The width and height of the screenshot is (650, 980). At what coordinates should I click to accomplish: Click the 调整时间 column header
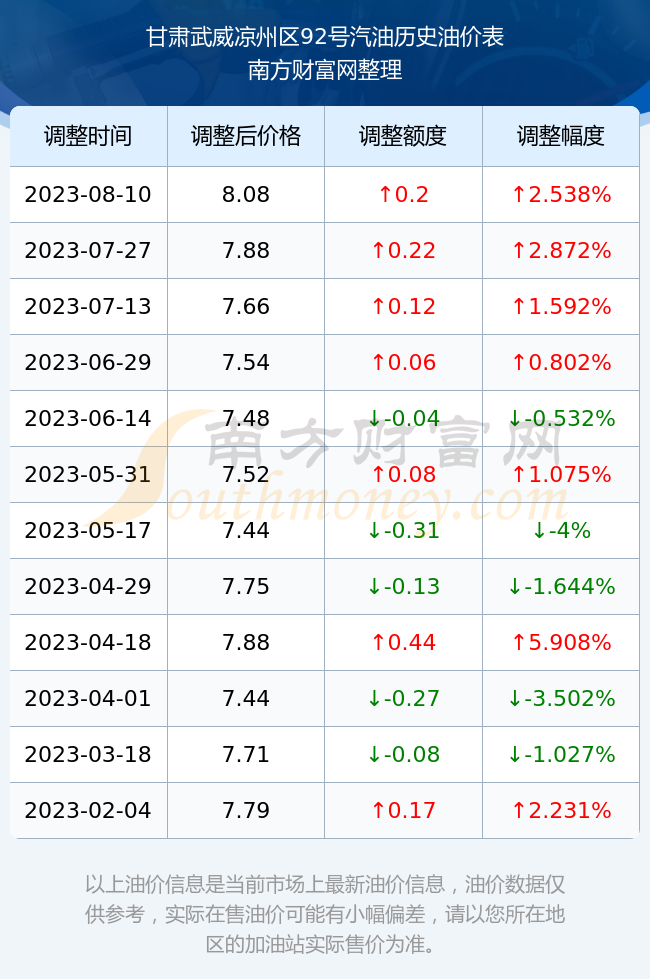[x=88, y=136]
